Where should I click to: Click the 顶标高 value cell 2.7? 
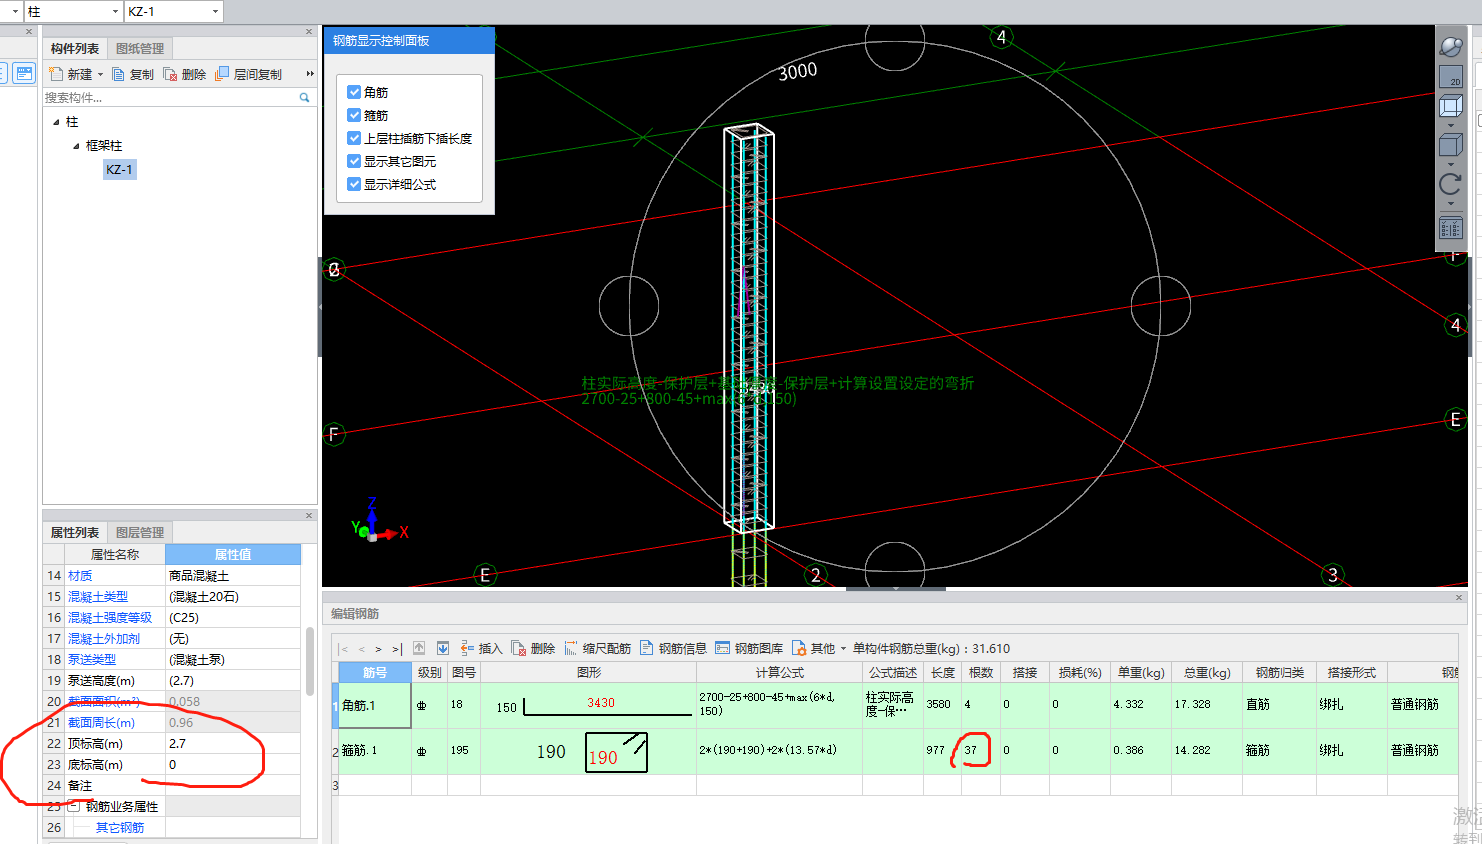[233, 744]
